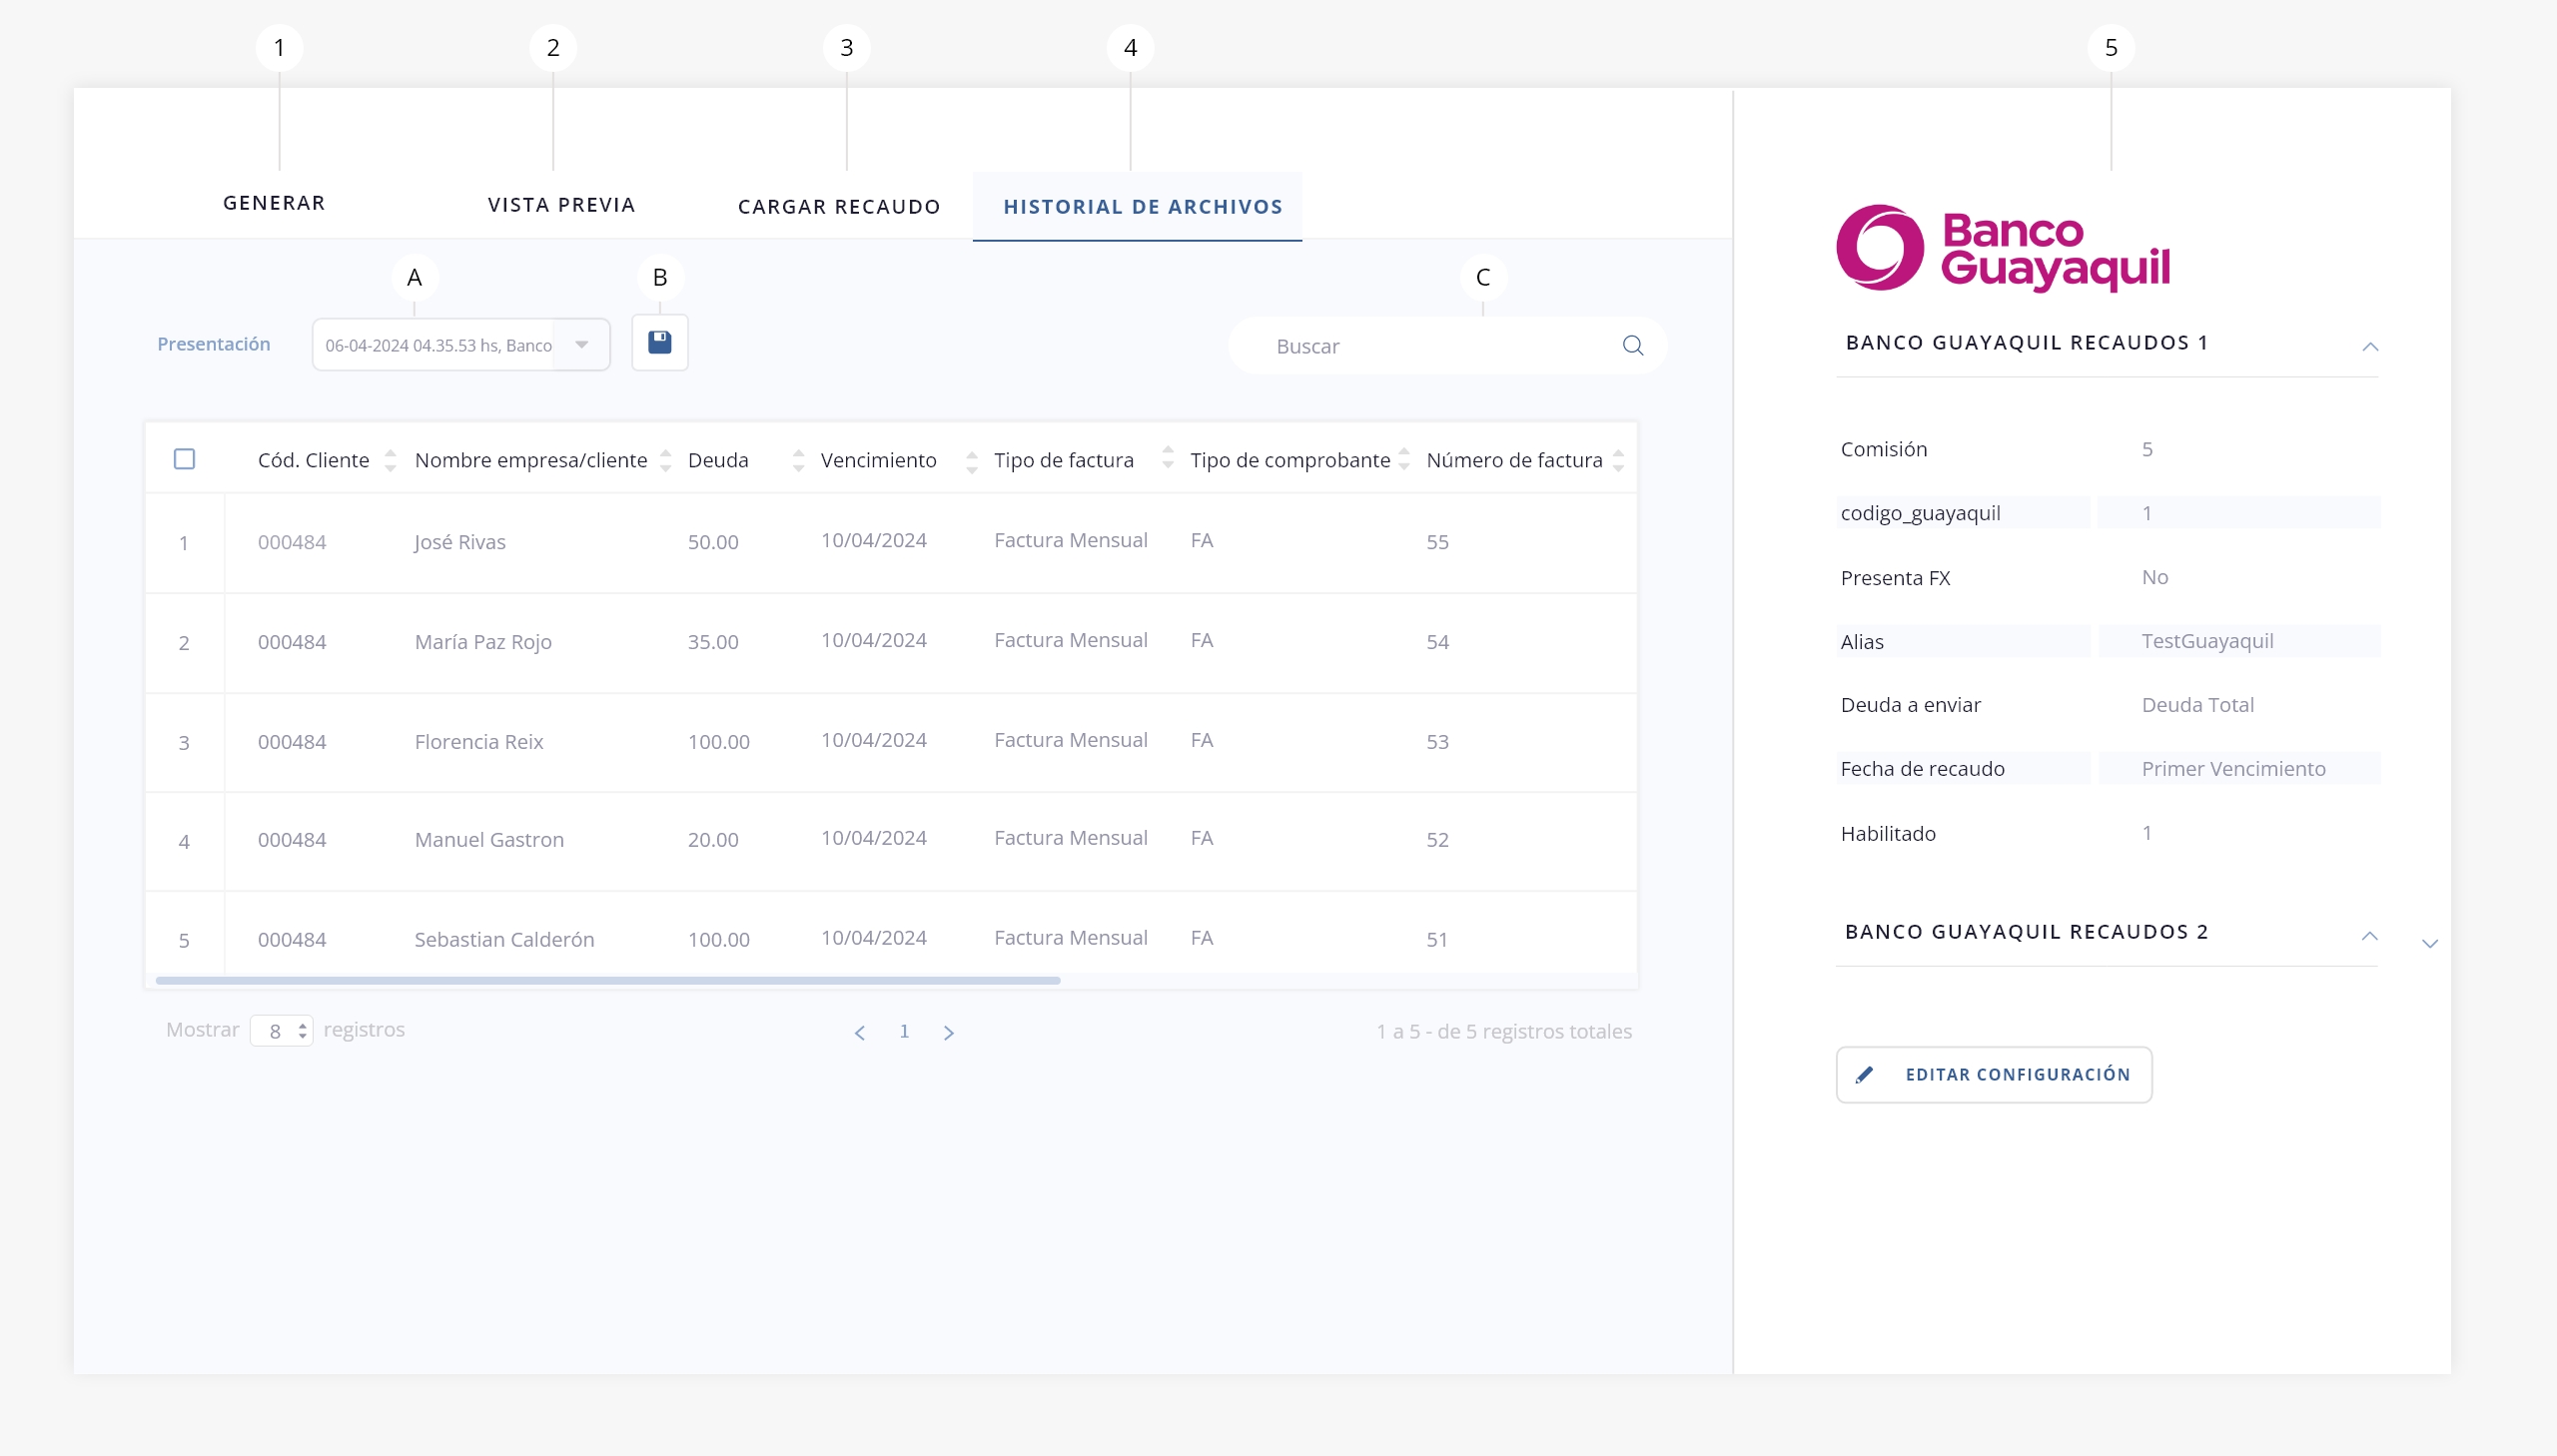
Task: Click invoice number 52 cell
Action: pyautogui.click(x=1438, y=840)
